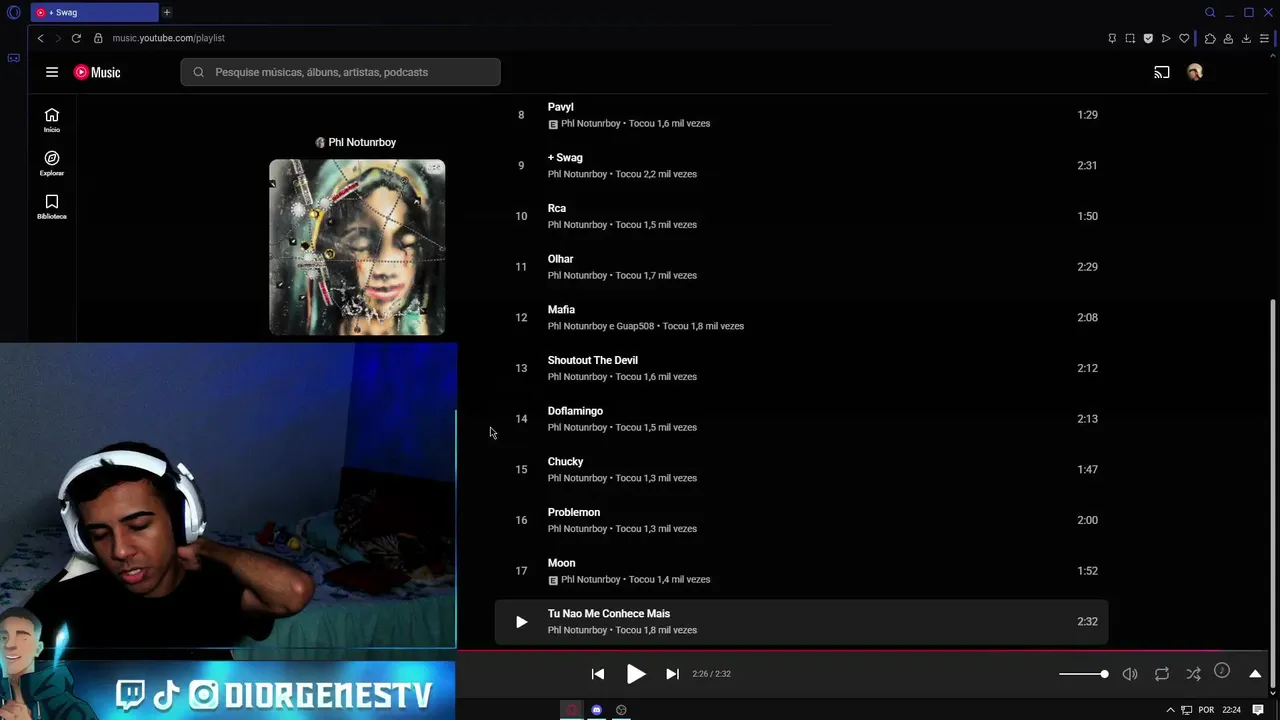The width and height of the screenshot is (1280, 720).
Task: Toggle the repeat mode
Action: coord(1162,674)
